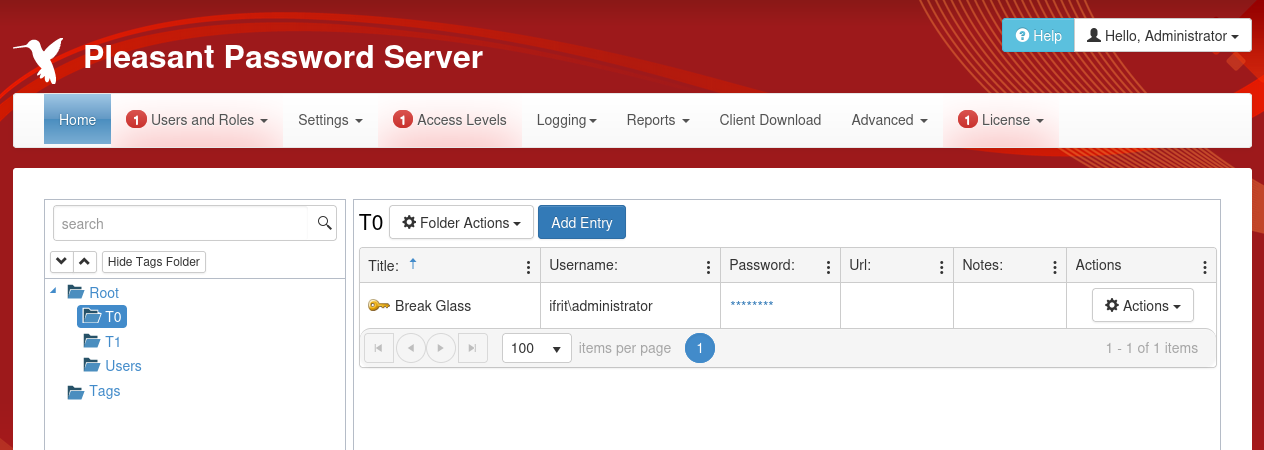Viewport: 1264px width, 450px height.
Task: Click the Pleasant Password Server title
Action: (x=283, y=58)
